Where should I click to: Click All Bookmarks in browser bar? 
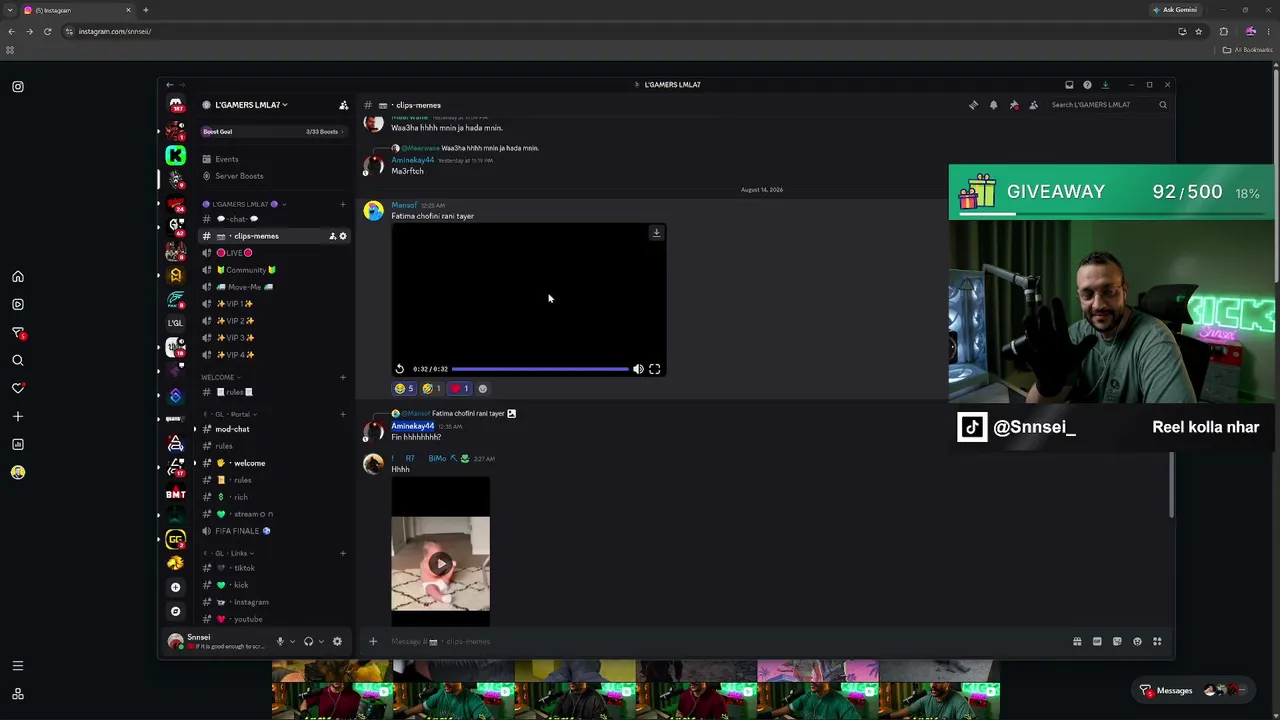click(x=1248, y=50)
